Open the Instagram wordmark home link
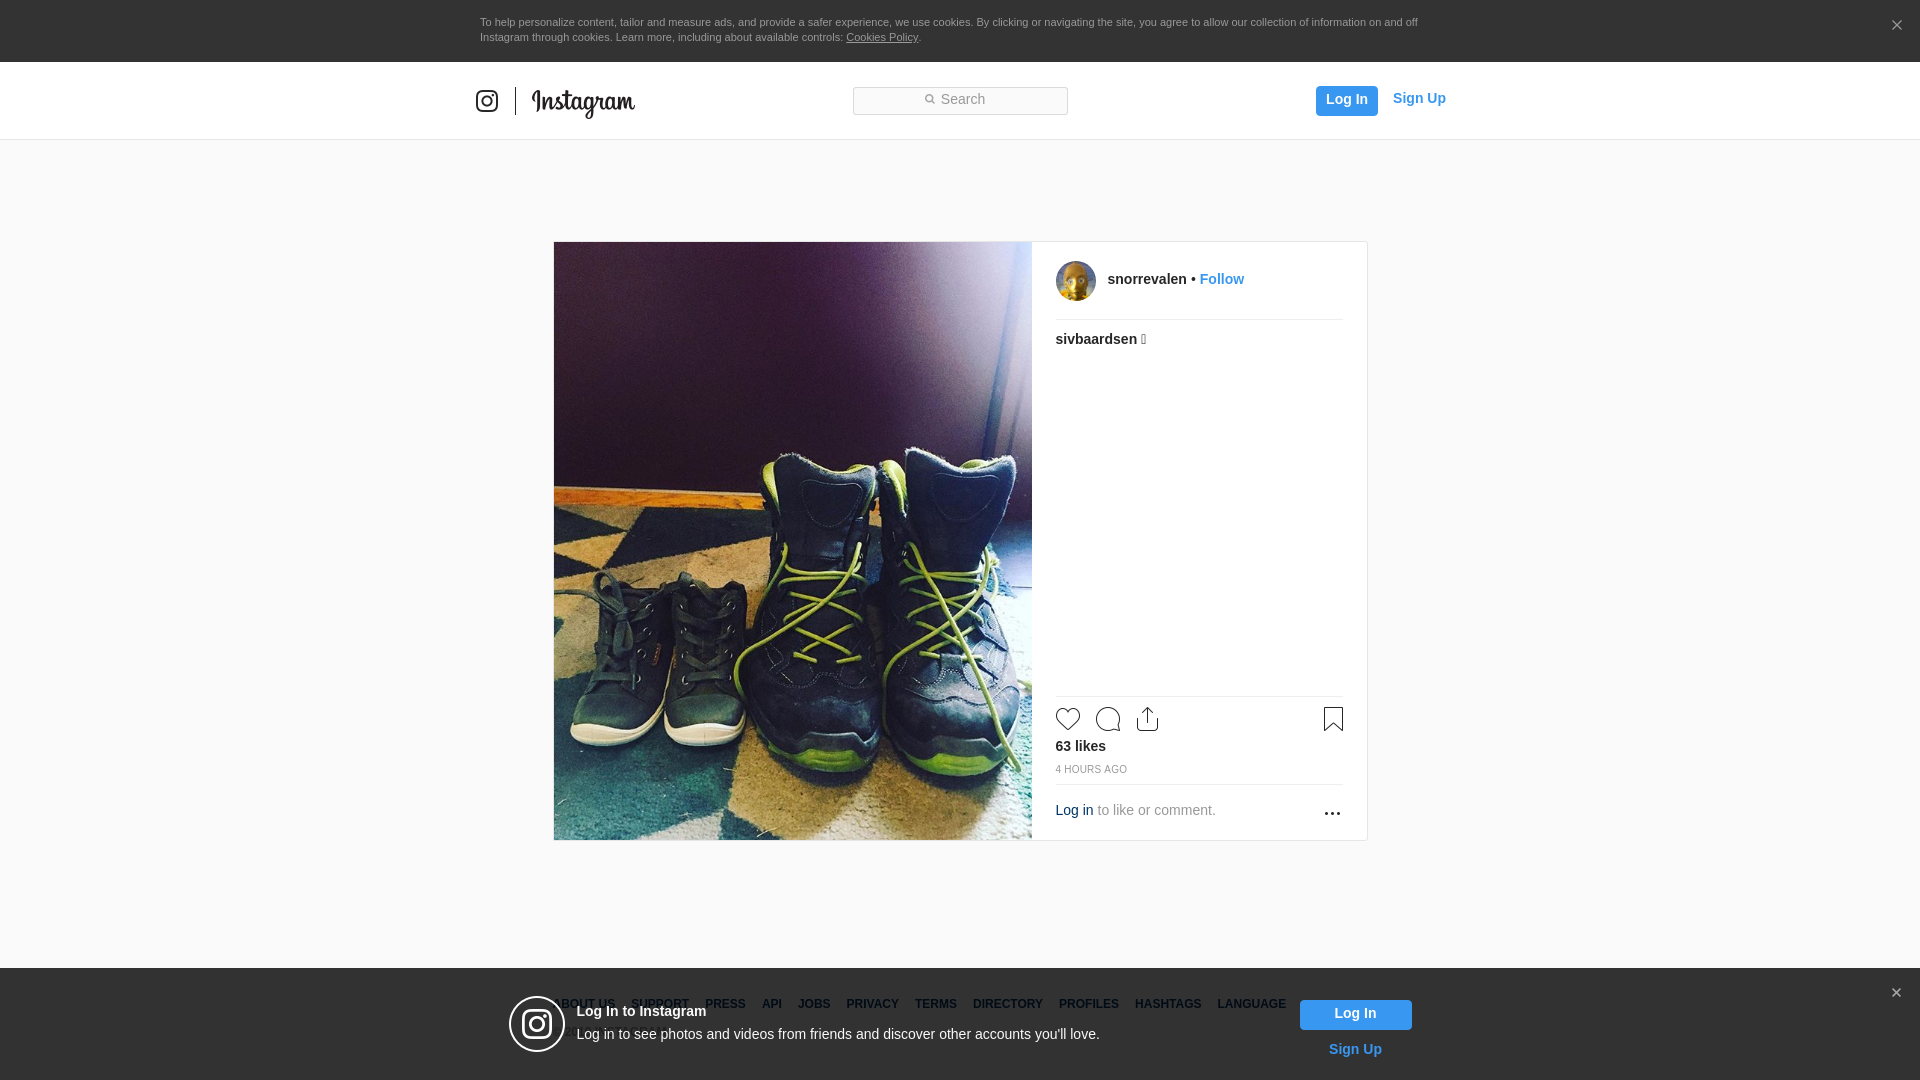This screenshot has height=1080, width=1920. pyautogui.click(x=583, y=103)
